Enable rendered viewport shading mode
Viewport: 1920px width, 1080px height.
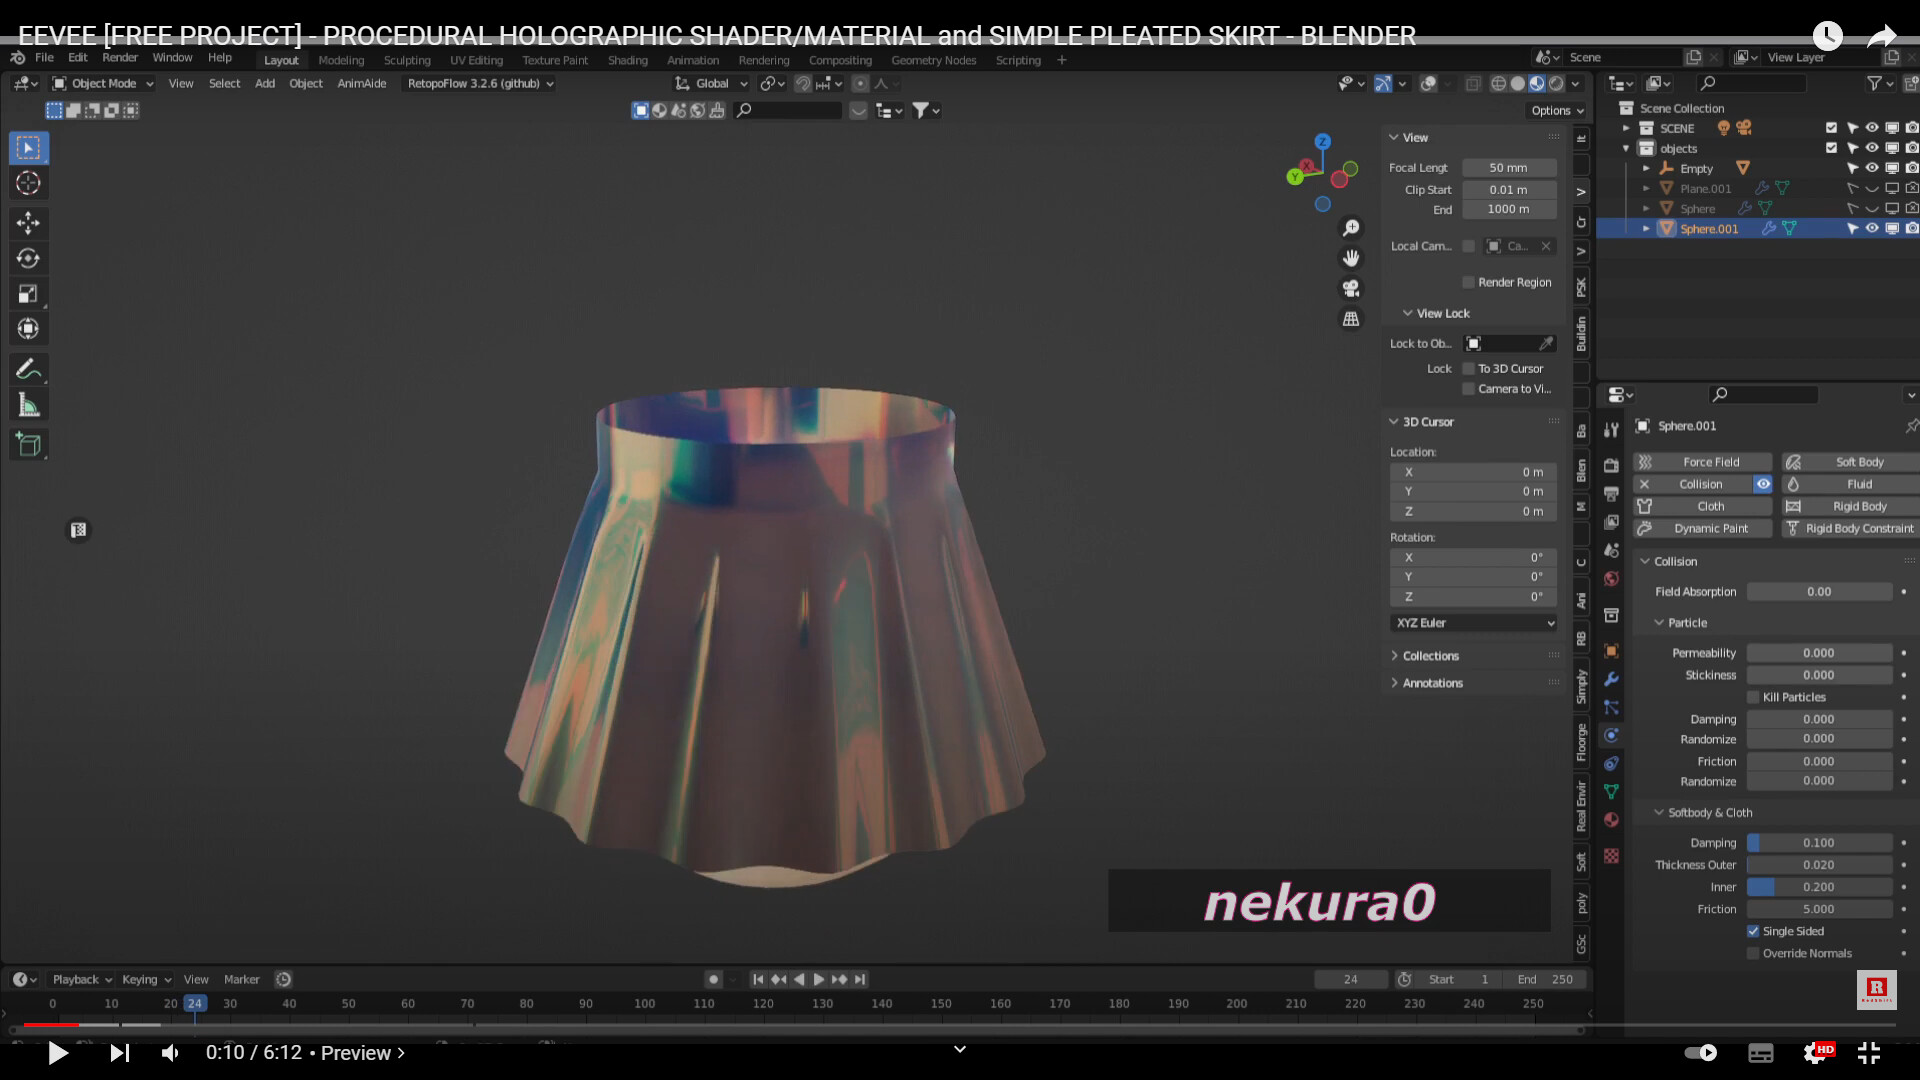tap(1556, 84)
